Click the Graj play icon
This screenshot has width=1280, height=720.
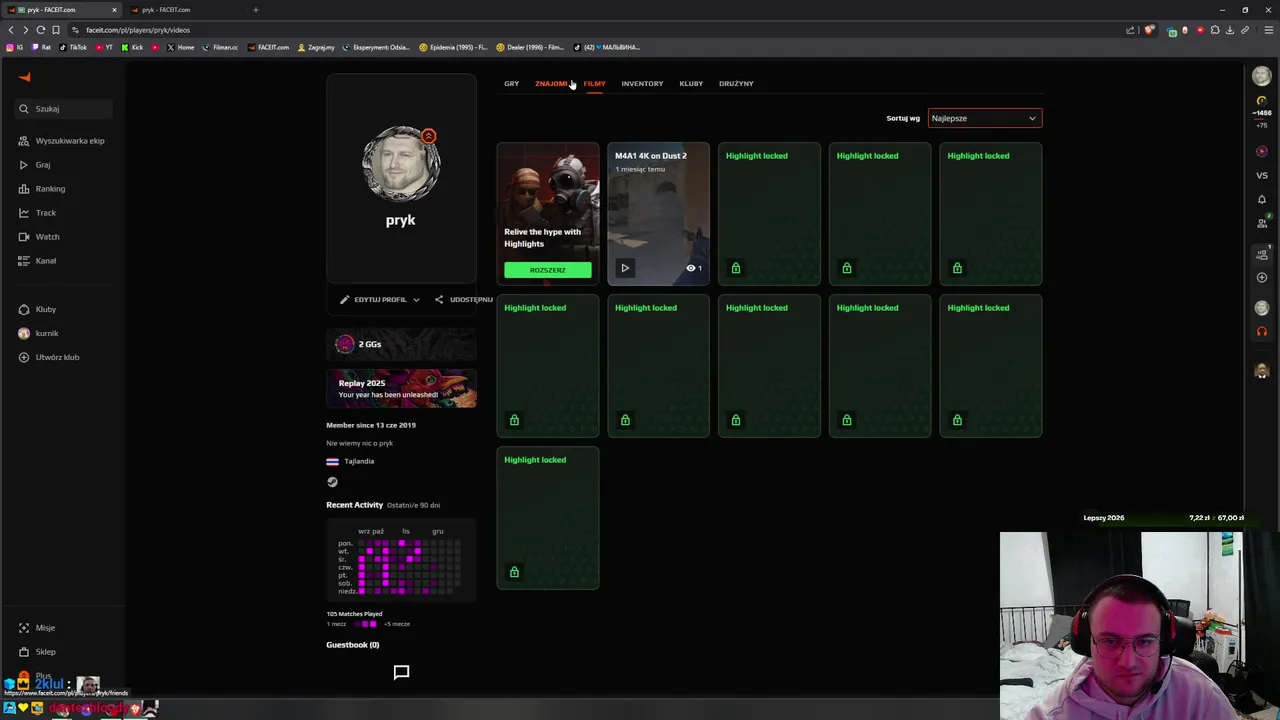pos(23,165)
